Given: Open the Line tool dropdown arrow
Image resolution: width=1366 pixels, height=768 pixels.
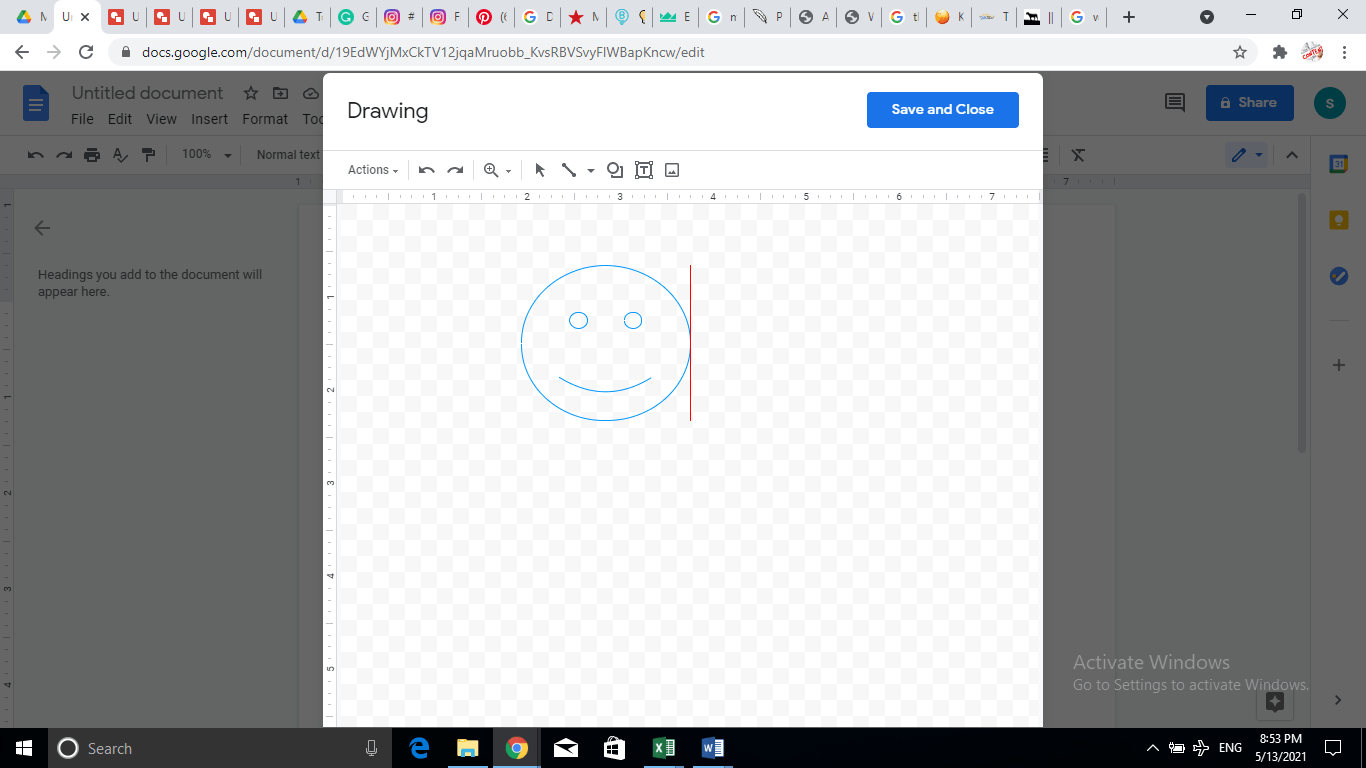Looking at the screenshot, I should pos(590,170).
